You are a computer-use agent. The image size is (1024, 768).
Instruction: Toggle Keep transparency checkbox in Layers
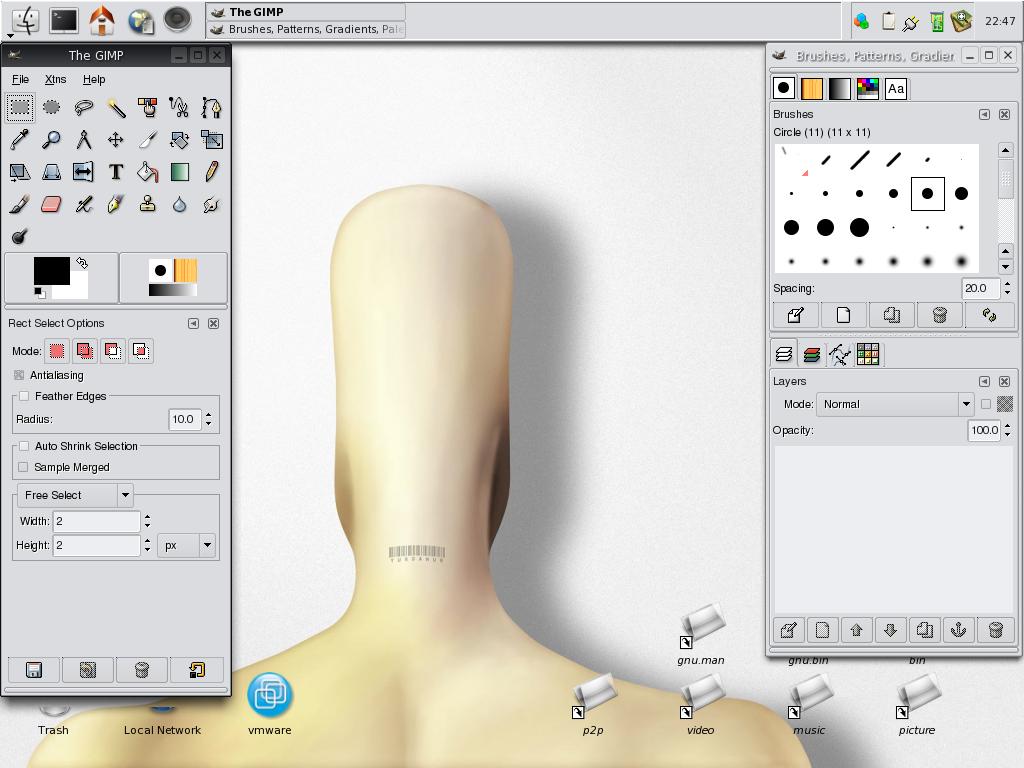986,404
